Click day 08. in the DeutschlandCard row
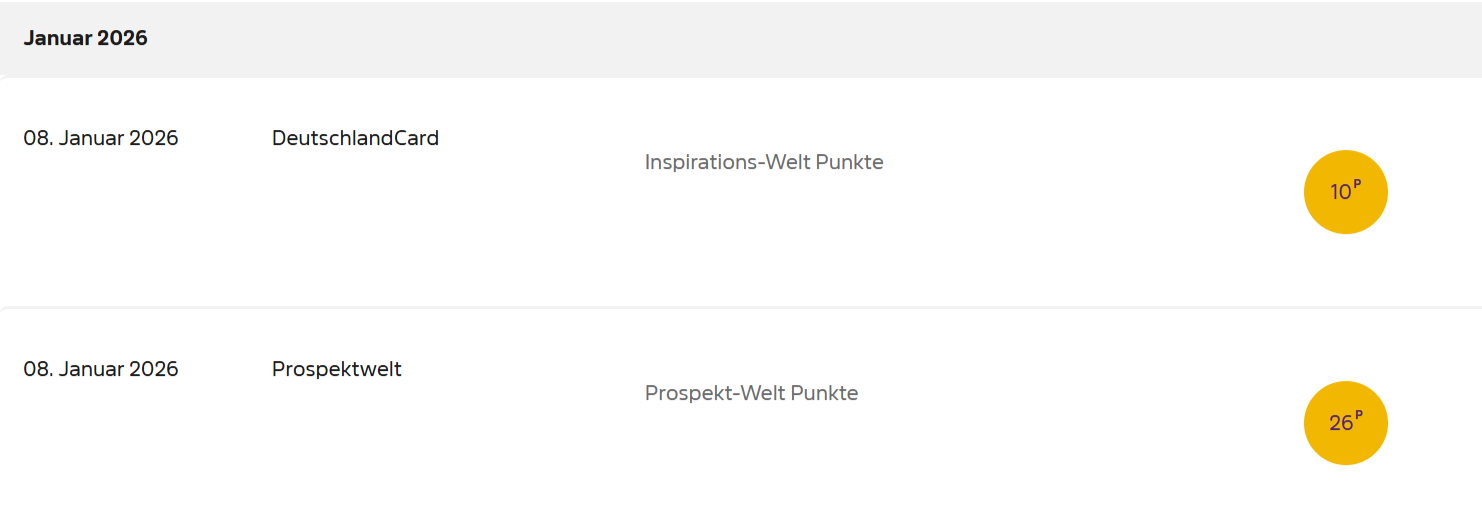Screen dimensions: 1482x523 click(38, 138)
